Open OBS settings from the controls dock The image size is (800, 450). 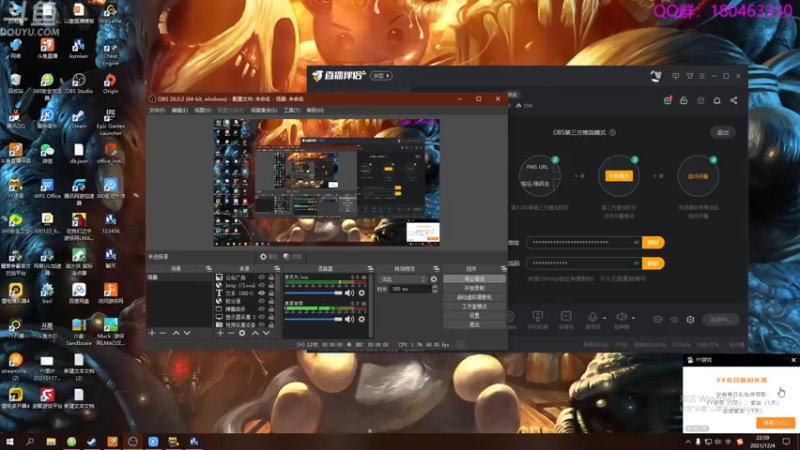tap(474, 316)
